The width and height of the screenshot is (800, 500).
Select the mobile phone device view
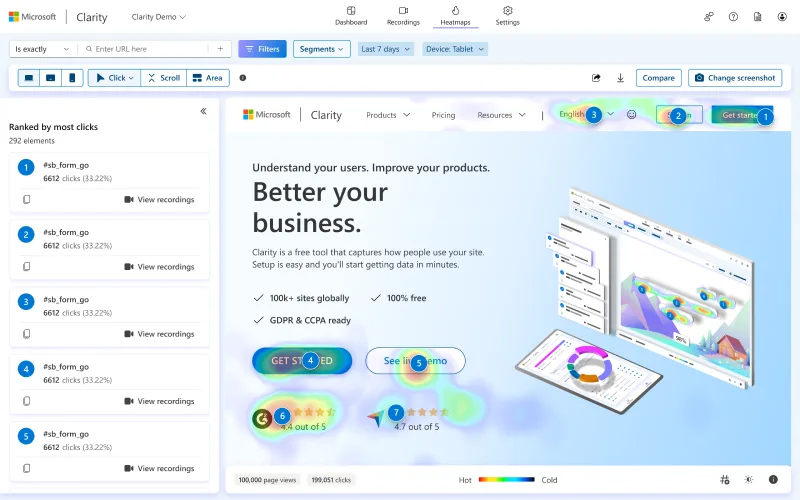[x=72, y=78]
